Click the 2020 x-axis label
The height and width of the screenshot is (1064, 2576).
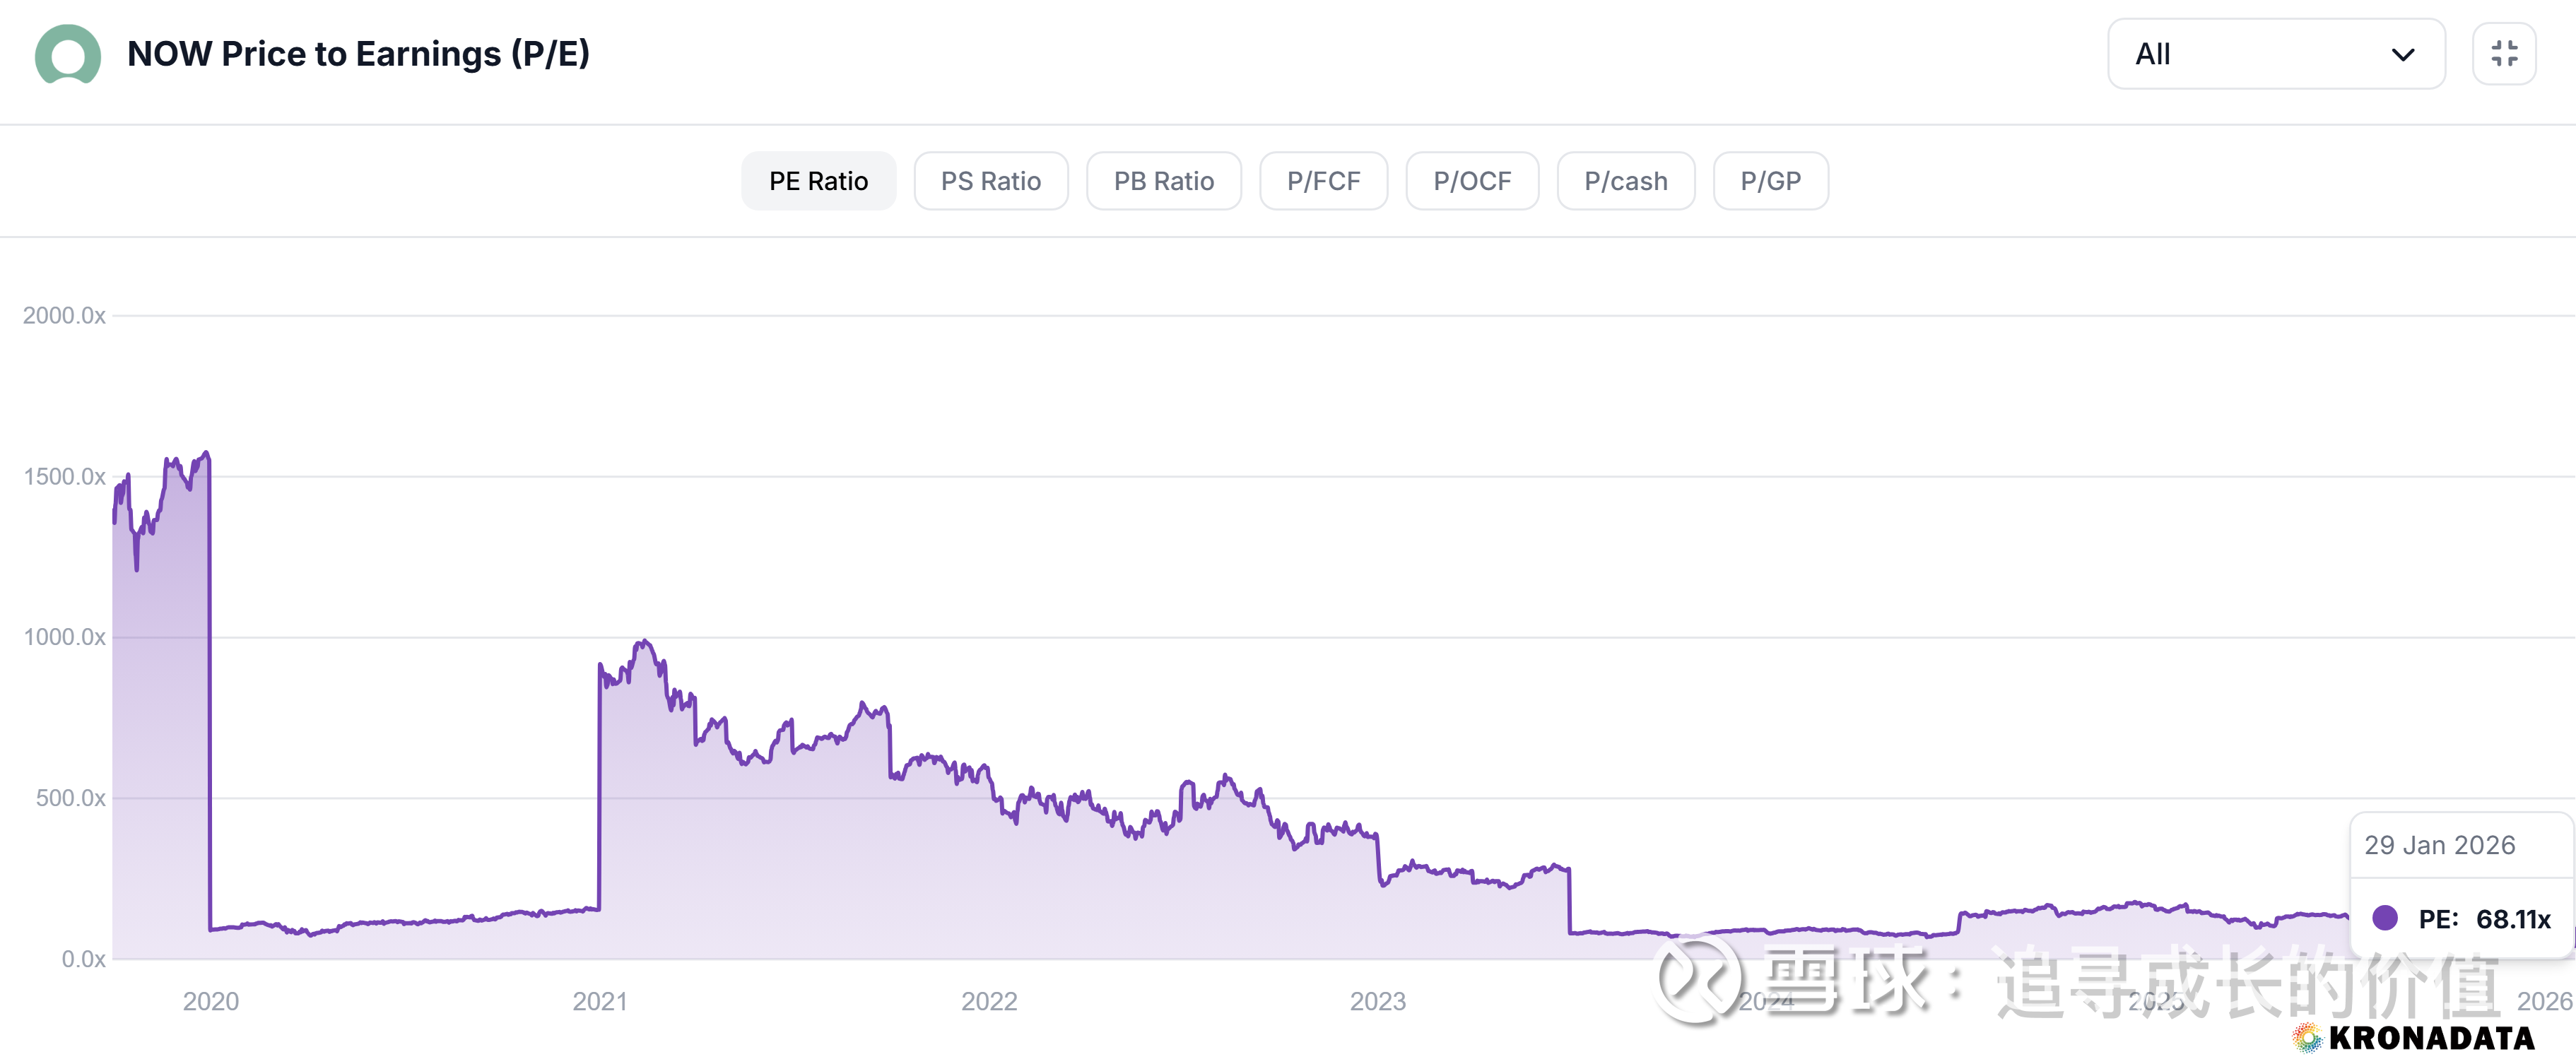(x=210, y=1001)
